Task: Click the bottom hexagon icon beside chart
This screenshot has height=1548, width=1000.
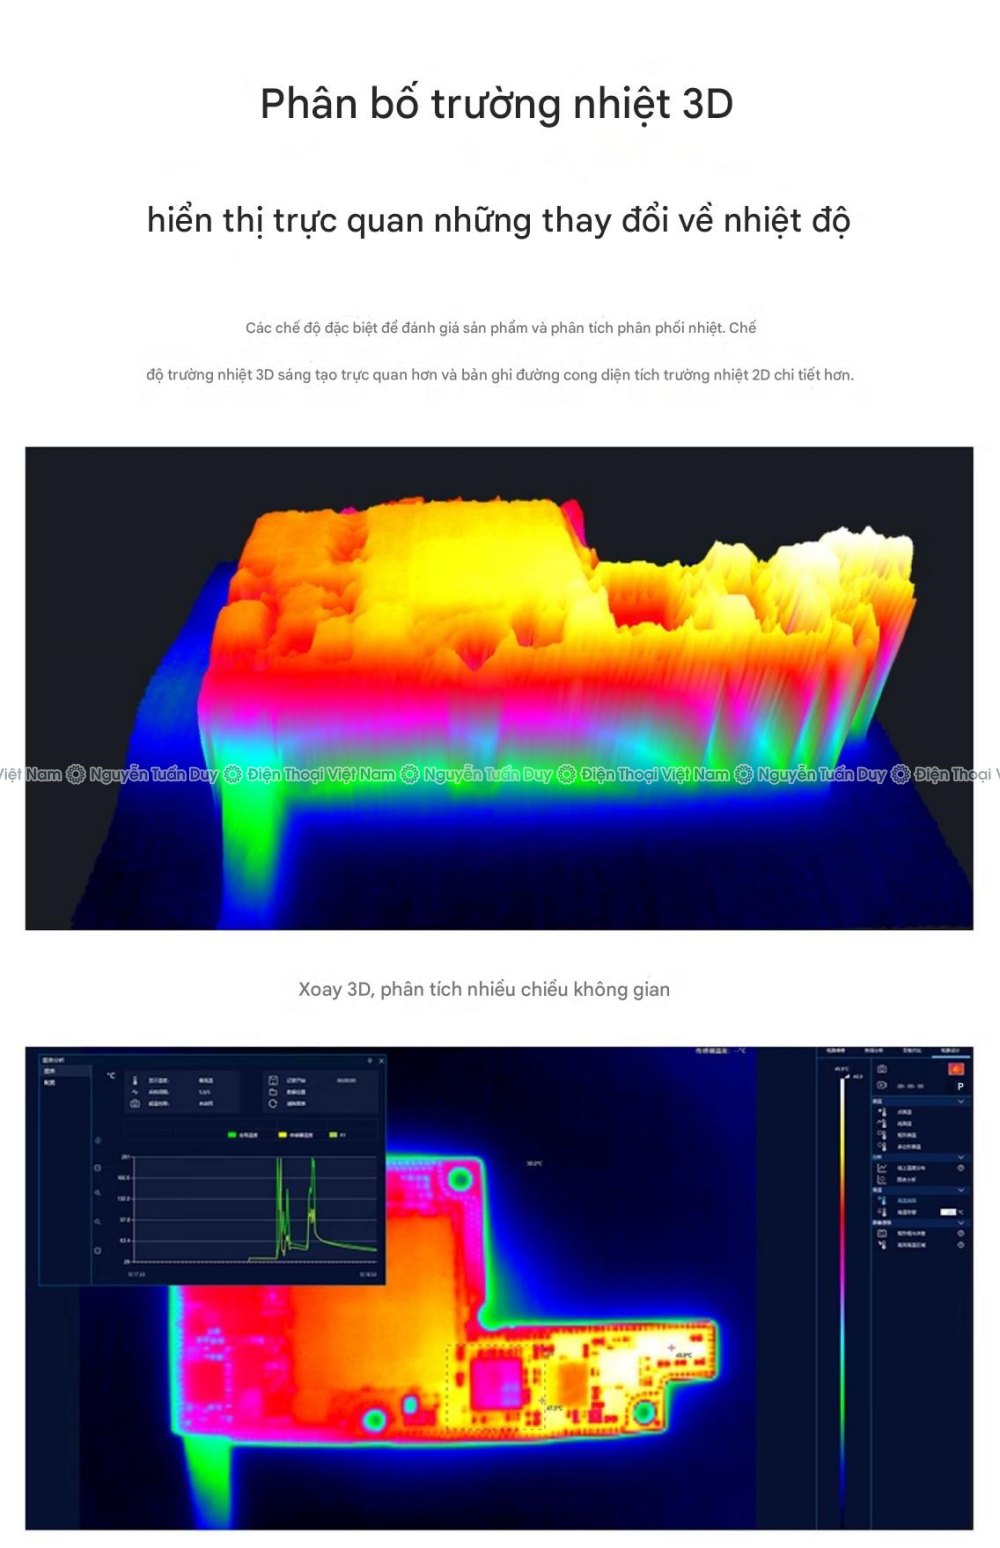Action: [98, 1251]
